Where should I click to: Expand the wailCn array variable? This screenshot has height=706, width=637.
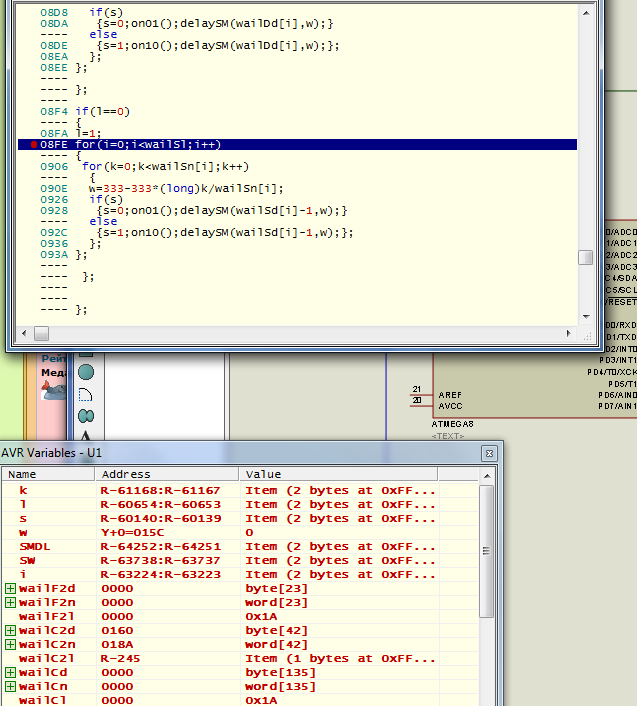(x=10, y=687)
